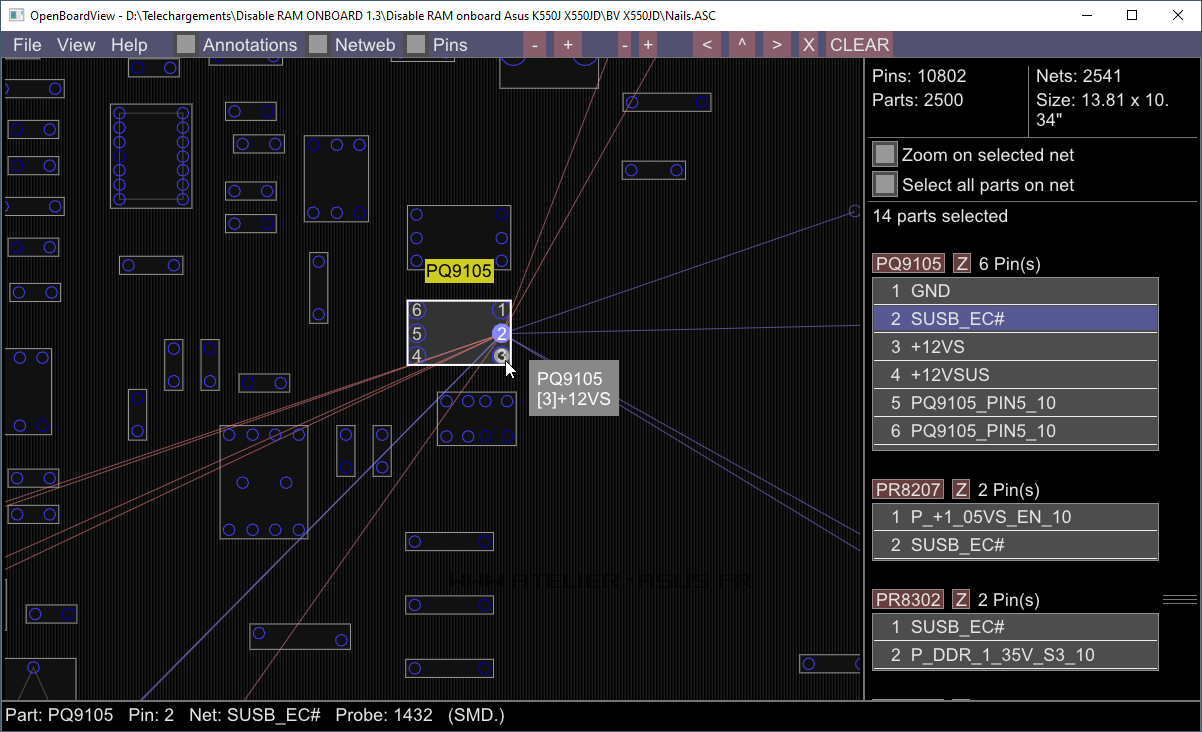The width and height of the screenshot is (1202, 732).
Task: Click the Z button next to PQ9105
Action: click(961, 264)
